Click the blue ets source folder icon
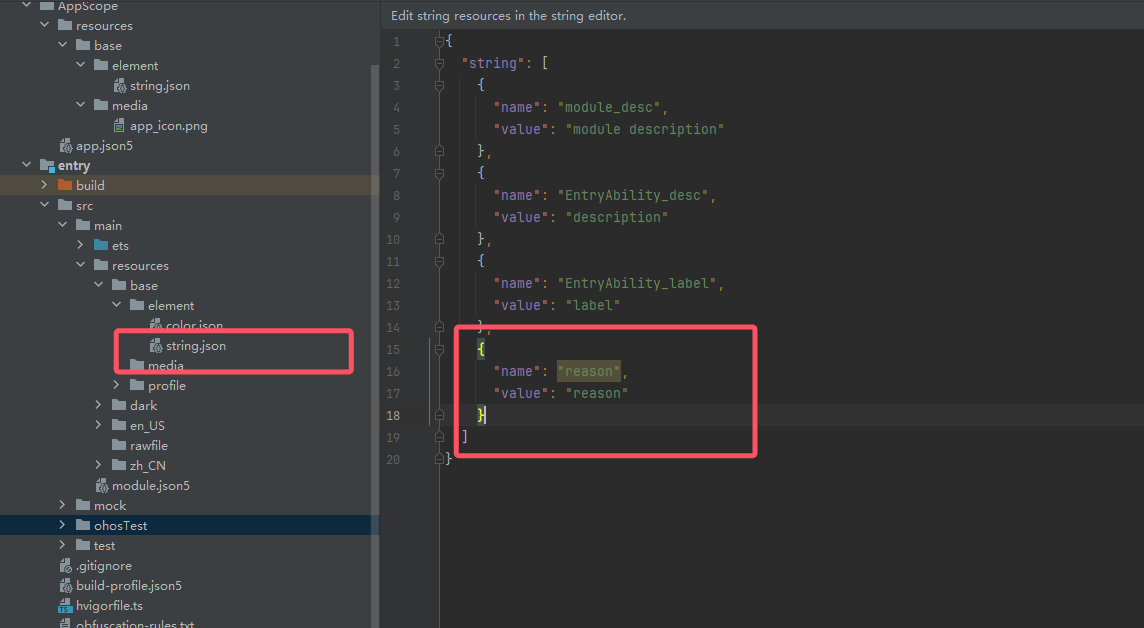This screenshot has height=628, width=1144. coord(101,245)
